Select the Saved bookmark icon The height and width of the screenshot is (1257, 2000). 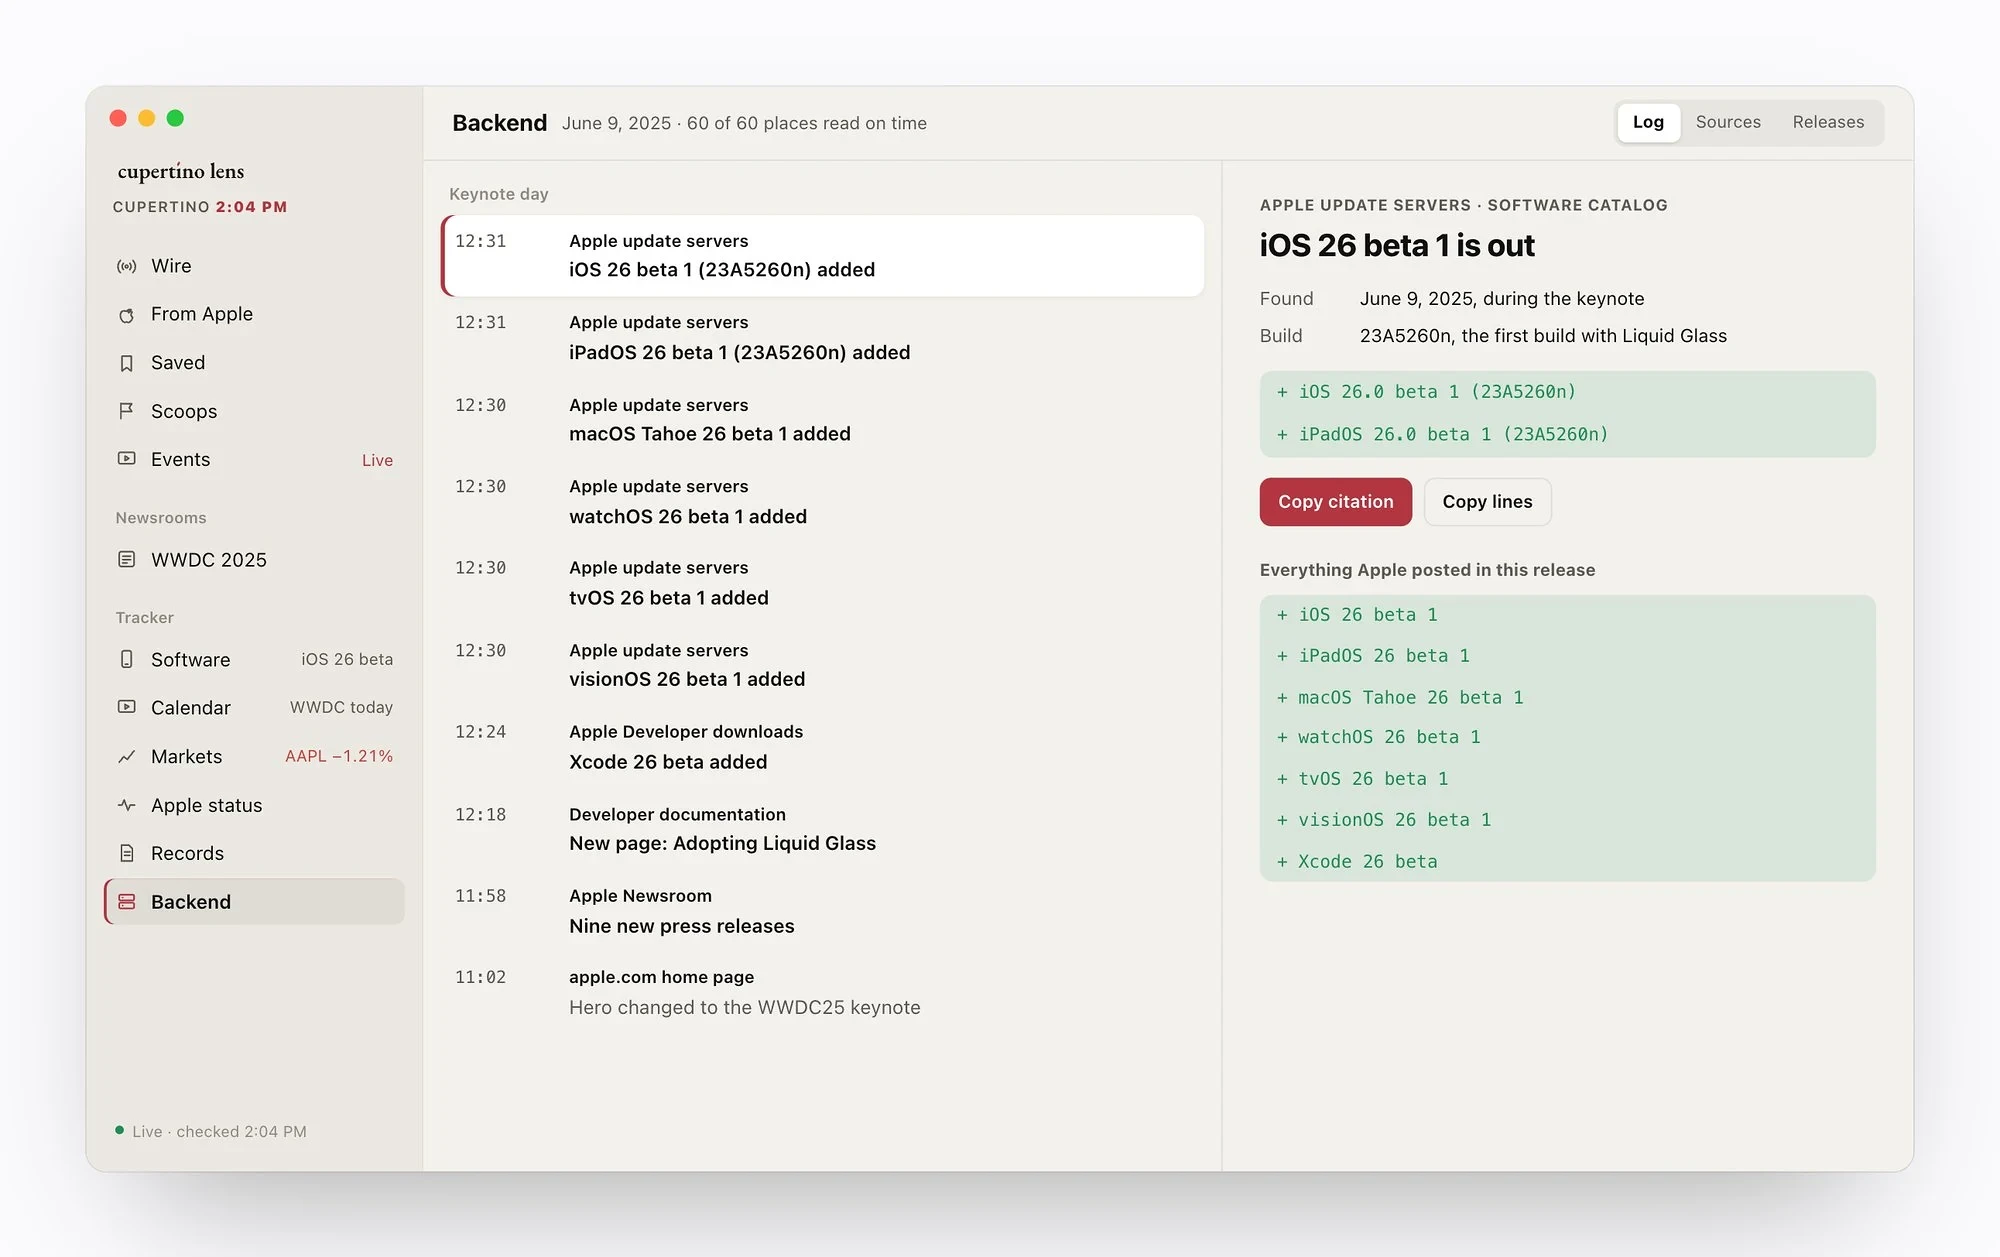click(126, 363)
